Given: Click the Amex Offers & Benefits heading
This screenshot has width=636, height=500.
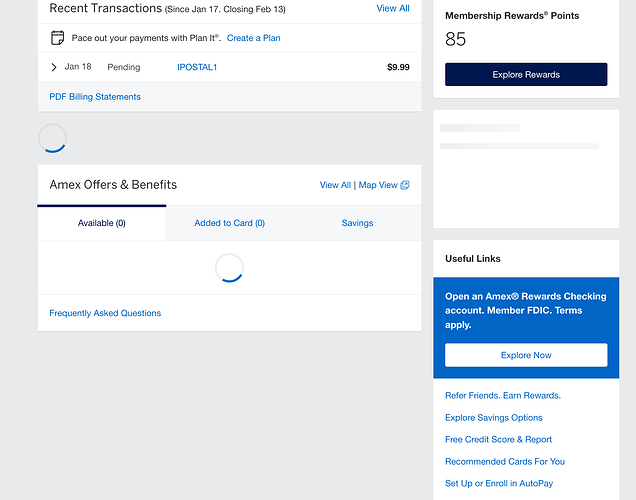Looking at the screenshot, I should click(113, 185).
